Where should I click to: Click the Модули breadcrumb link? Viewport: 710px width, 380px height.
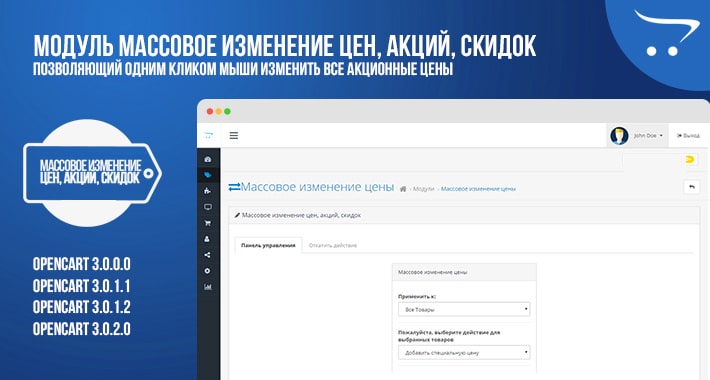tap(423, 189)
